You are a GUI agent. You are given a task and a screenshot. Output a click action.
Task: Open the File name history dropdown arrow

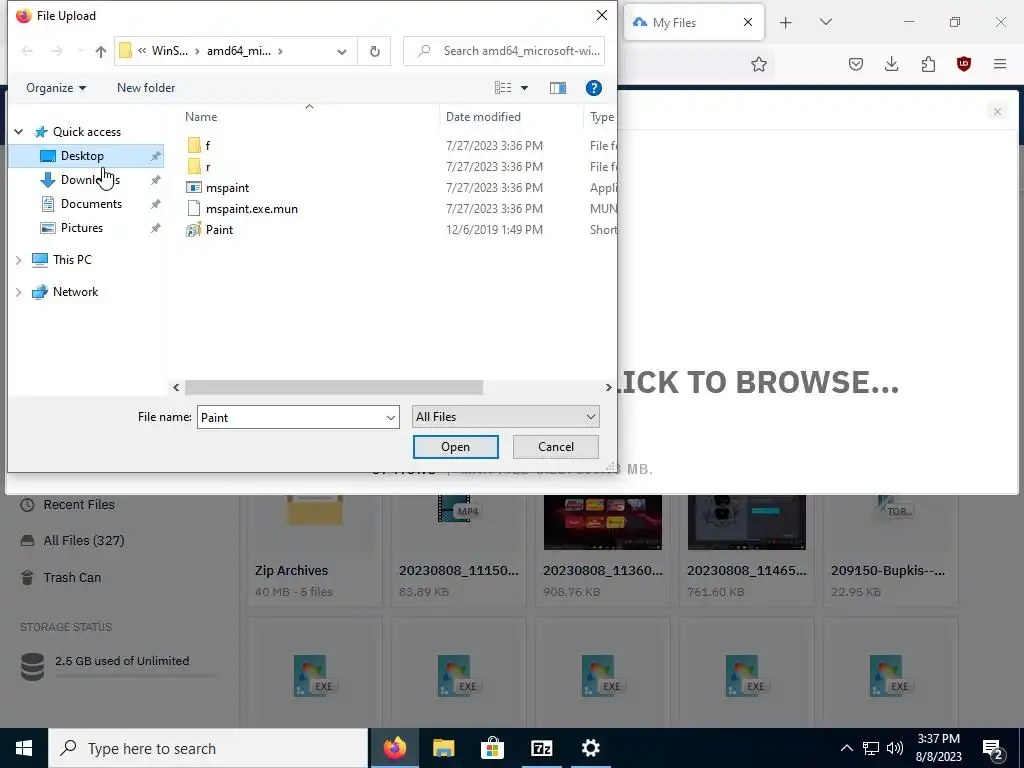tap(391, 417)
